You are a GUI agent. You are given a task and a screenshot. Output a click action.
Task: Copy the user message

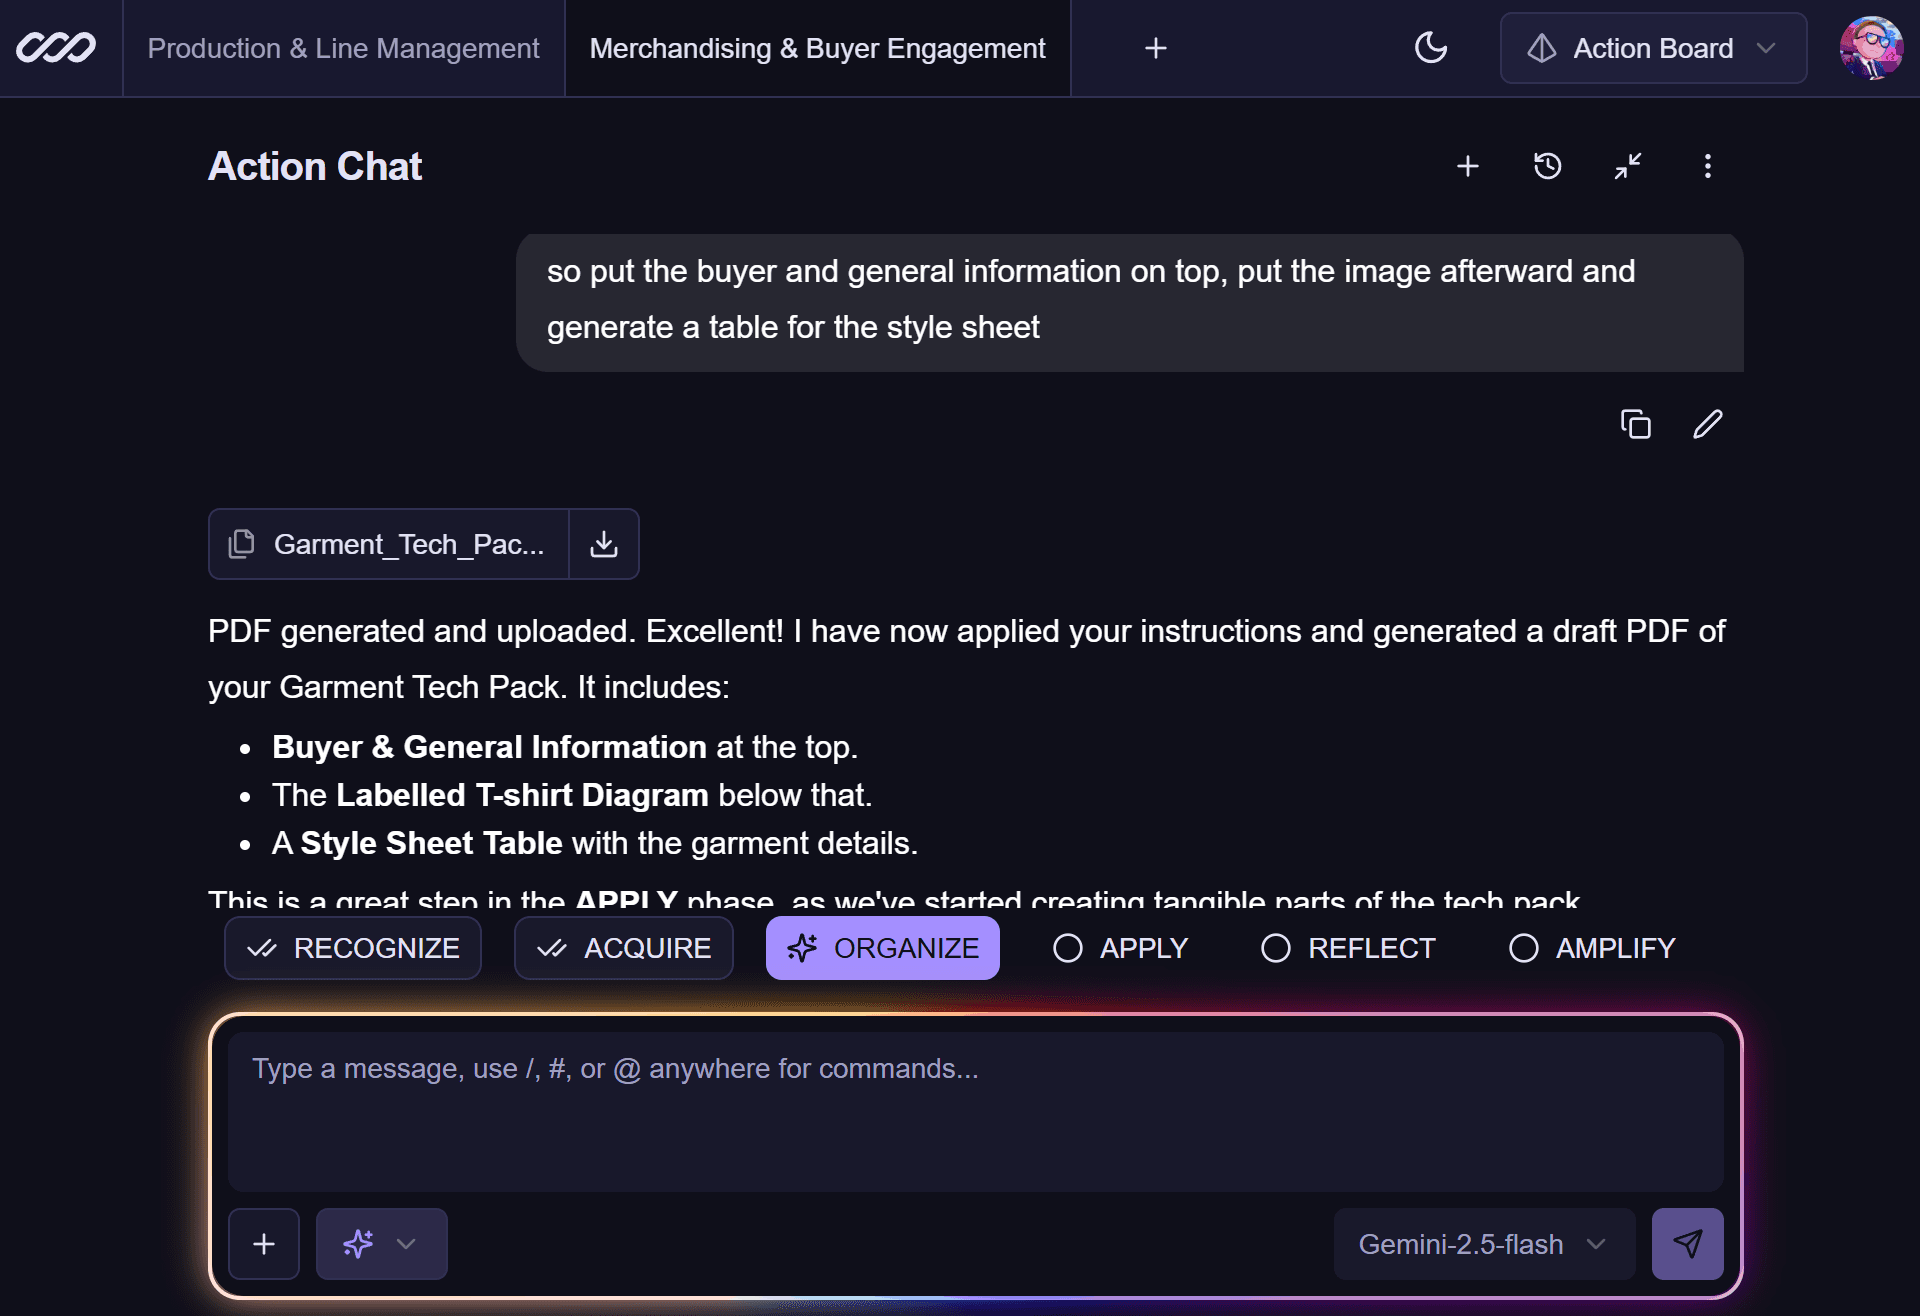click(x=1635, y=424)
